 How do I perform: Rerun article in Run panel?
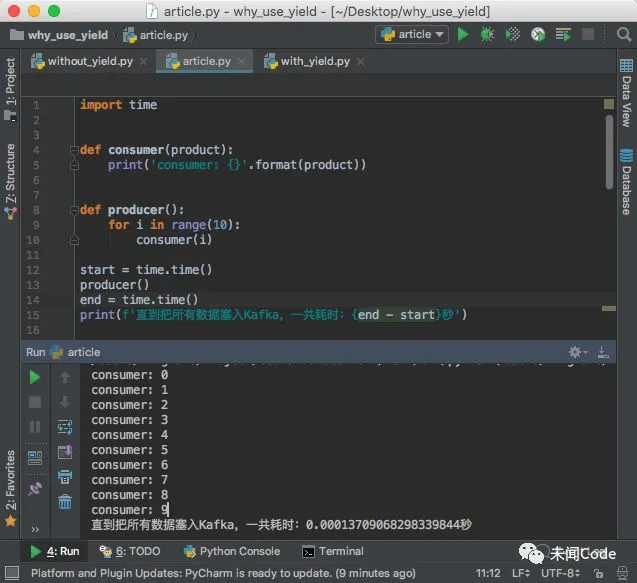(35, 377)
